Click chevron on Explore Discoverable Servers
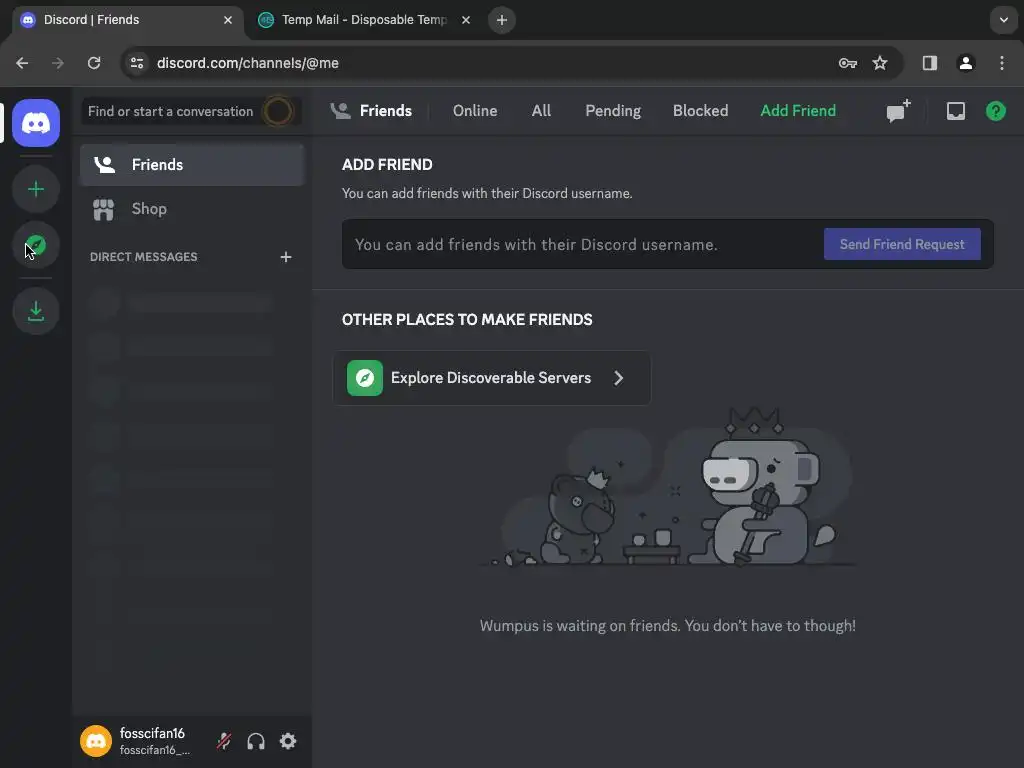Image resolution: width=1024 pixels, height=768 pixels. point(618,378)
